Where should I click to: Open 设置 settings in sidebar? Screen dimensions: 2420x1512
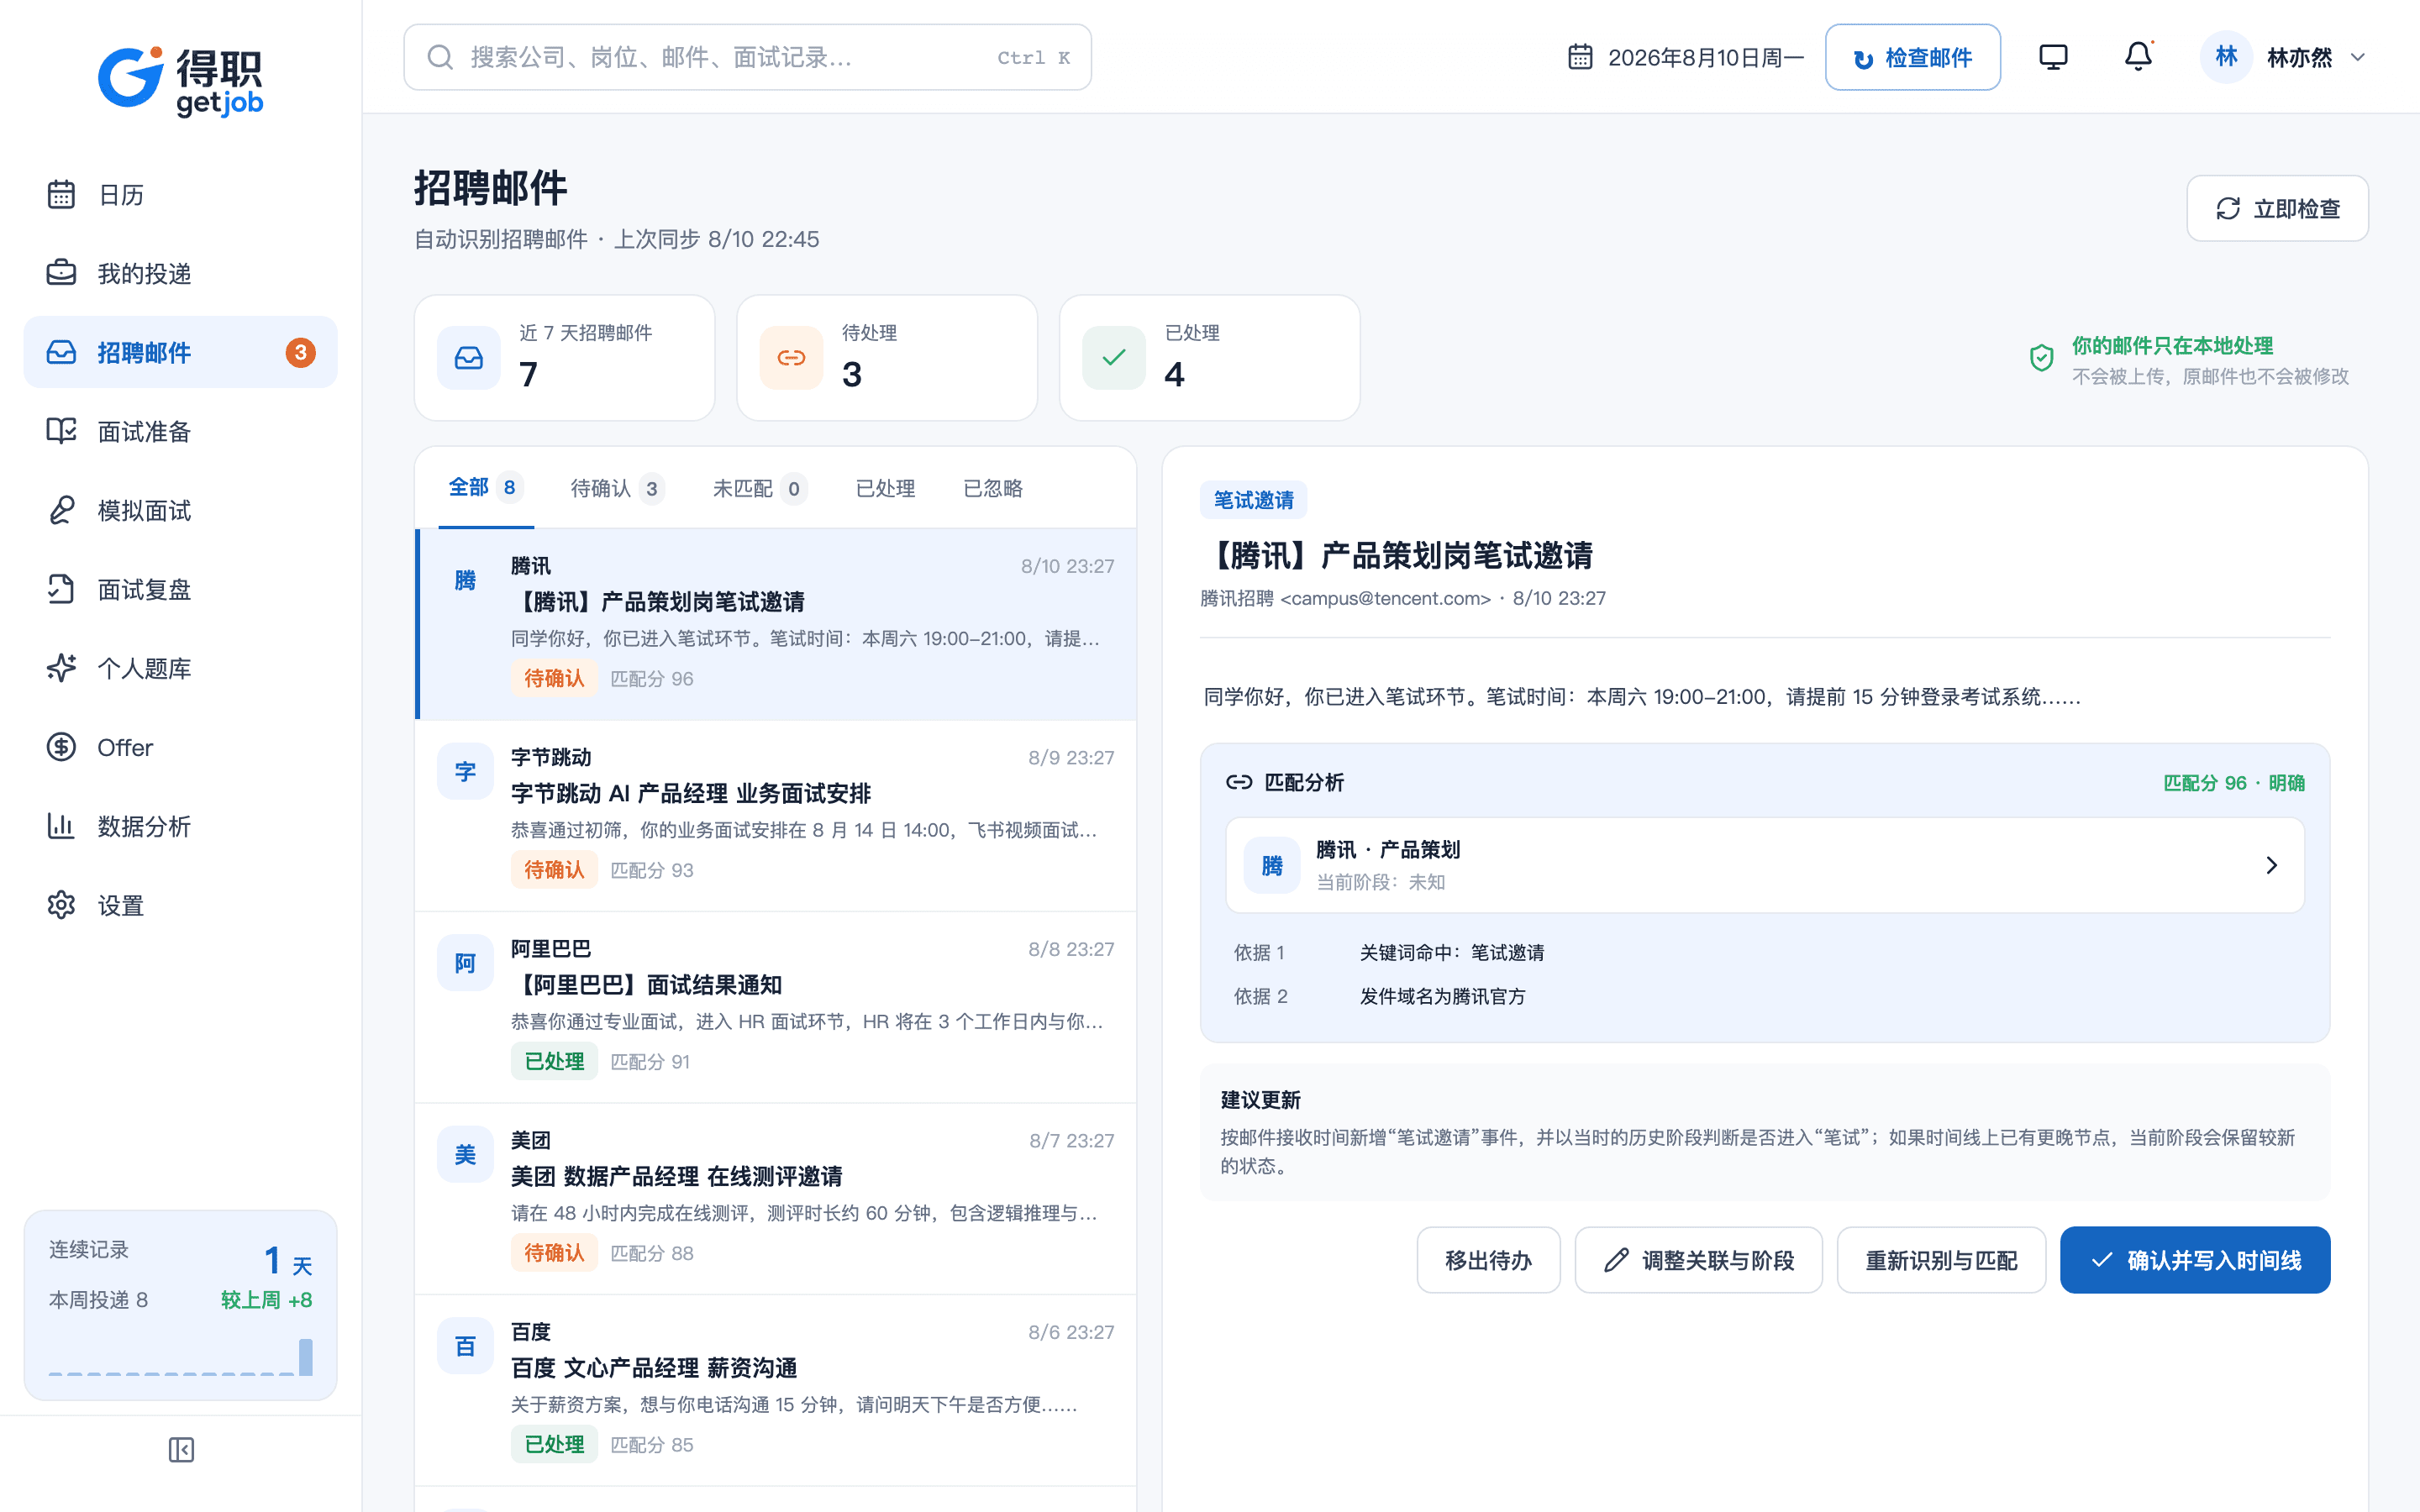pos(180,905)
